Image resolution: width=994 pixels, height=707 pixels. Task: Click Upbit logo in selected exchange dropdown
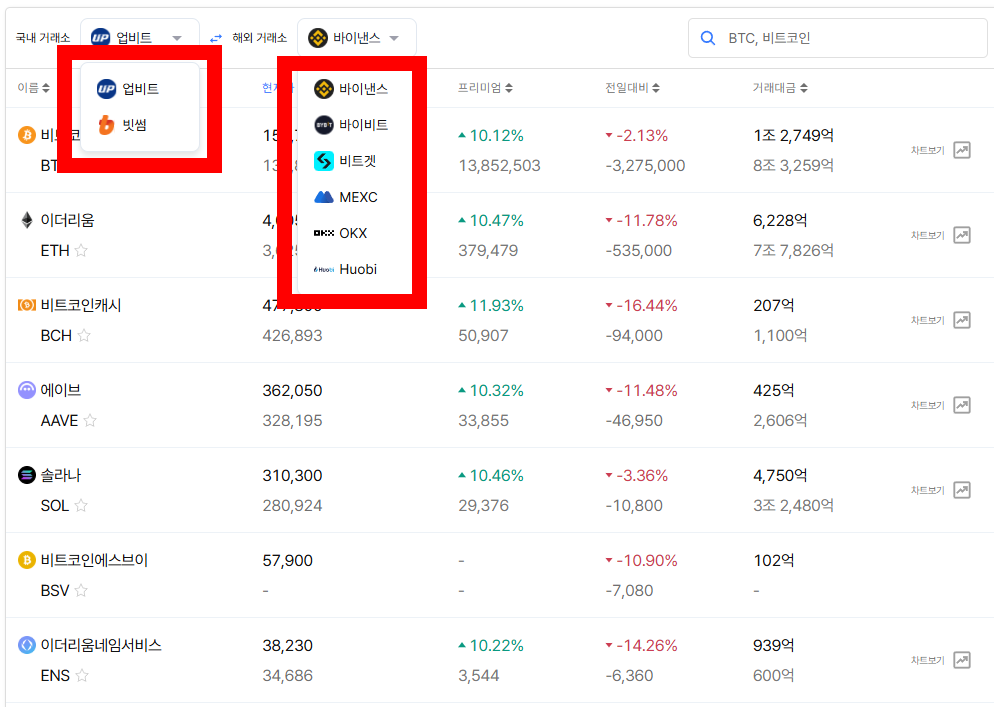(101, 38)
